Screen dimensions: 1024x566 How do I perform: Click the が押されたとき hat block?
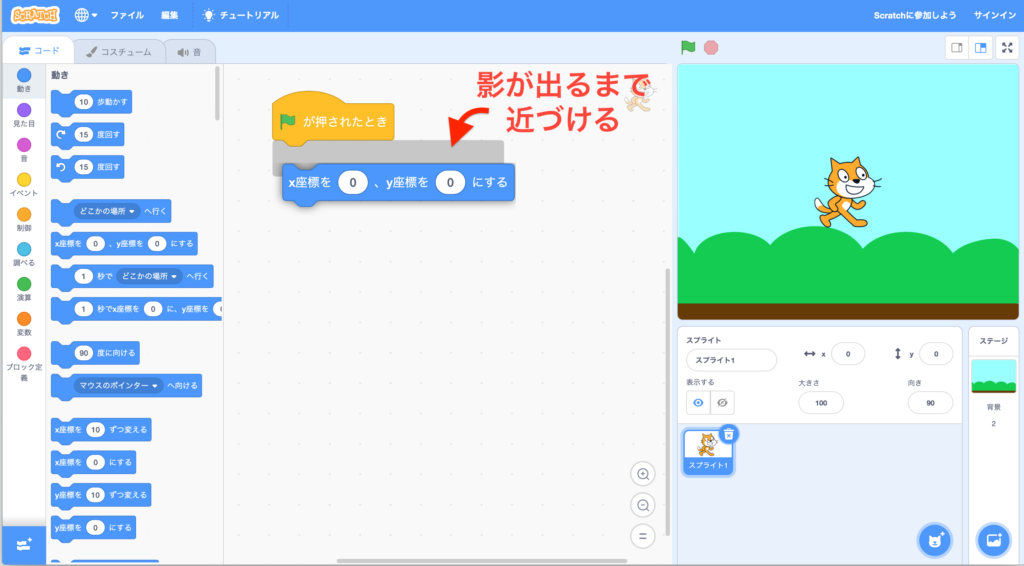coord(333,119)
